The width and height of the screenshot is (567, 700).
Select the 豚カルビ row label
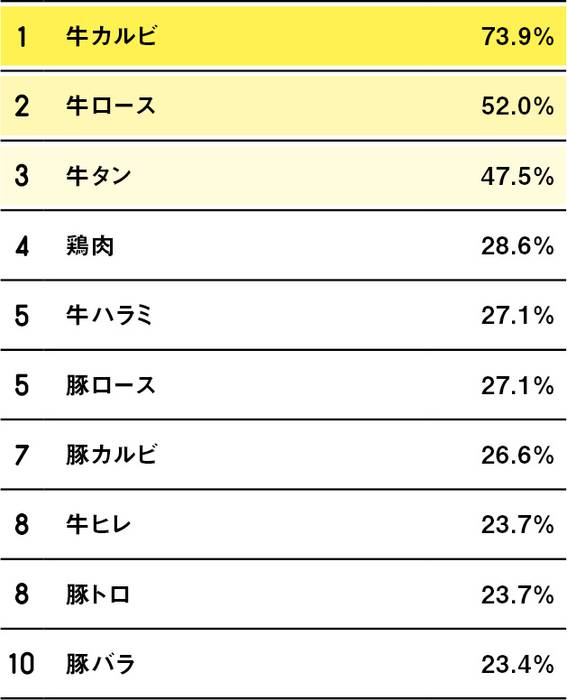111,455
